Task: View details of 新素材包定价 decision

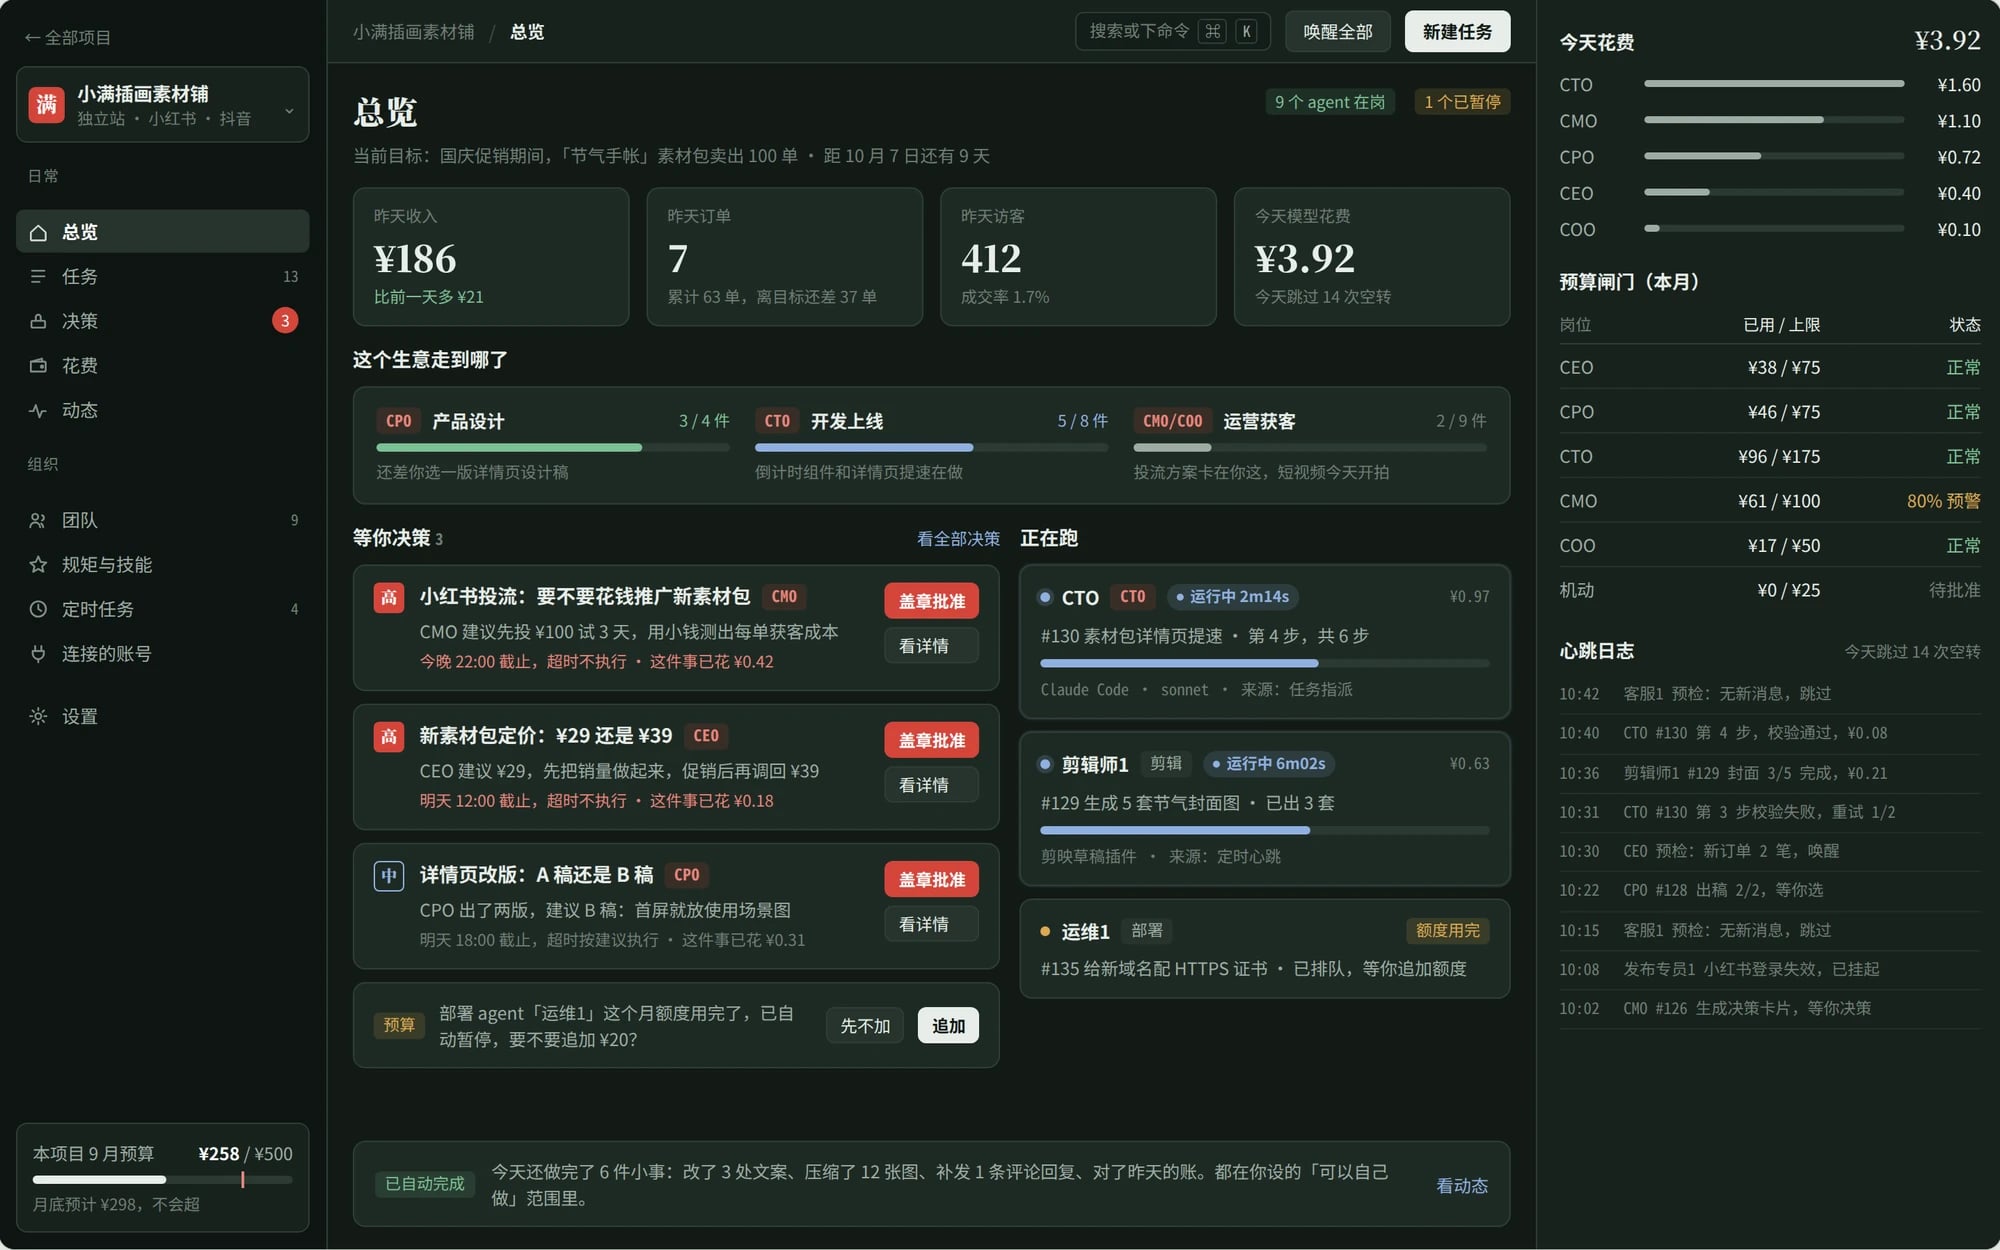Action: (931, 785)
